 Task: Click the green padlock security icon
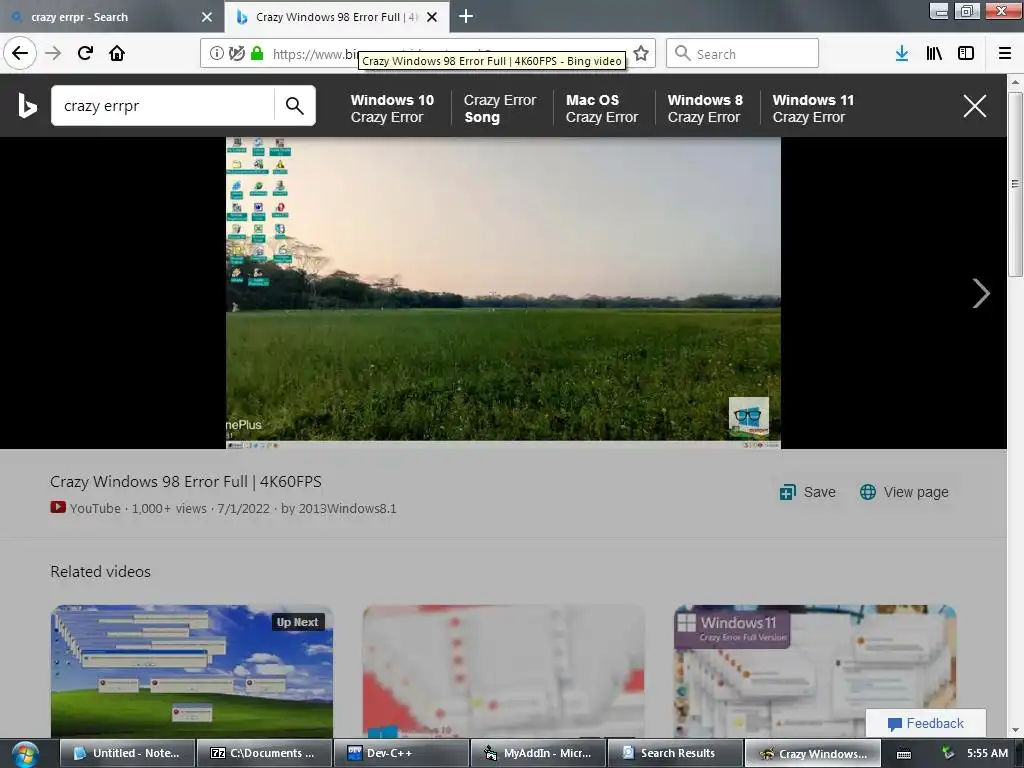tap(257, 54)
